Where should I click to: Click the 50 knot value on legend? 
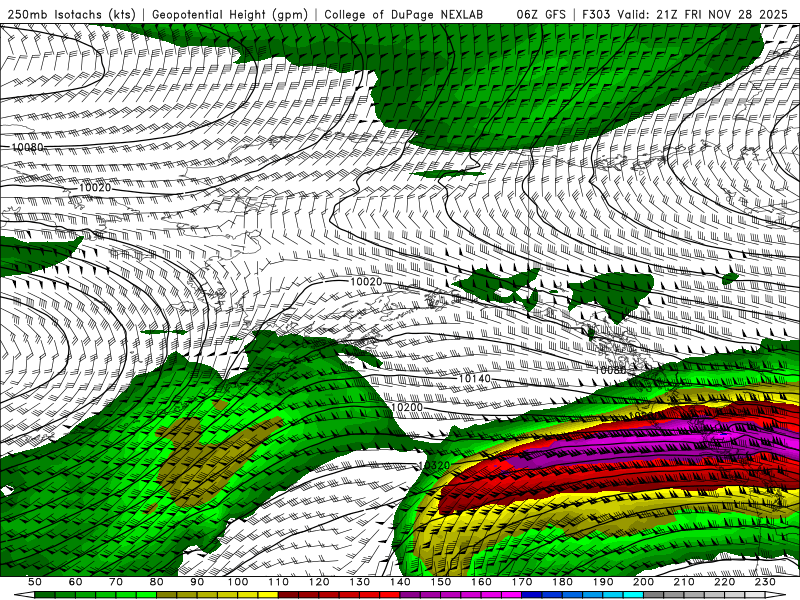[x=35, y=582]
